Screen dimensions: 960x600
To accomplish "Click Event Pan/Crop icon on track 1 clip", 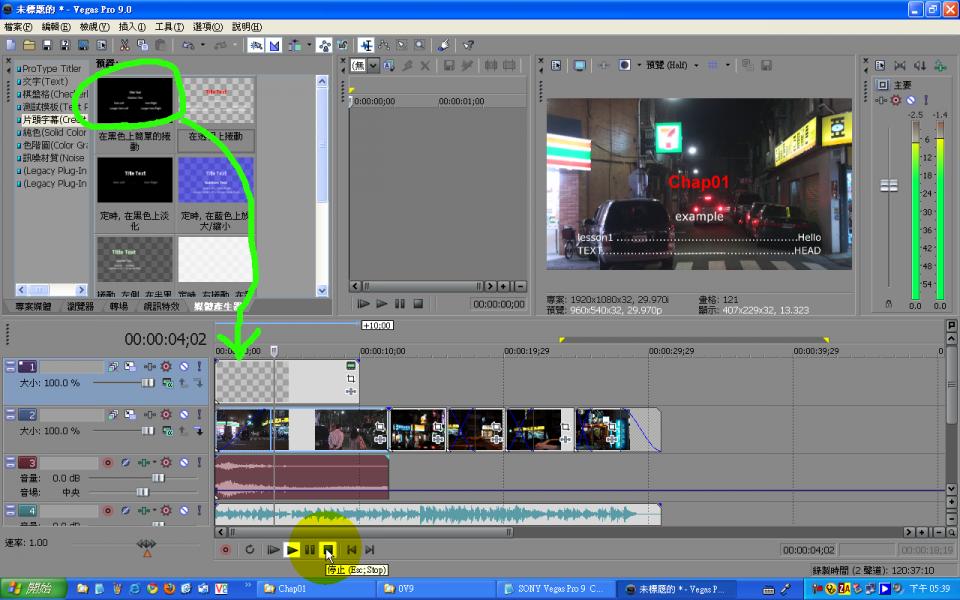I will (351, 379).
